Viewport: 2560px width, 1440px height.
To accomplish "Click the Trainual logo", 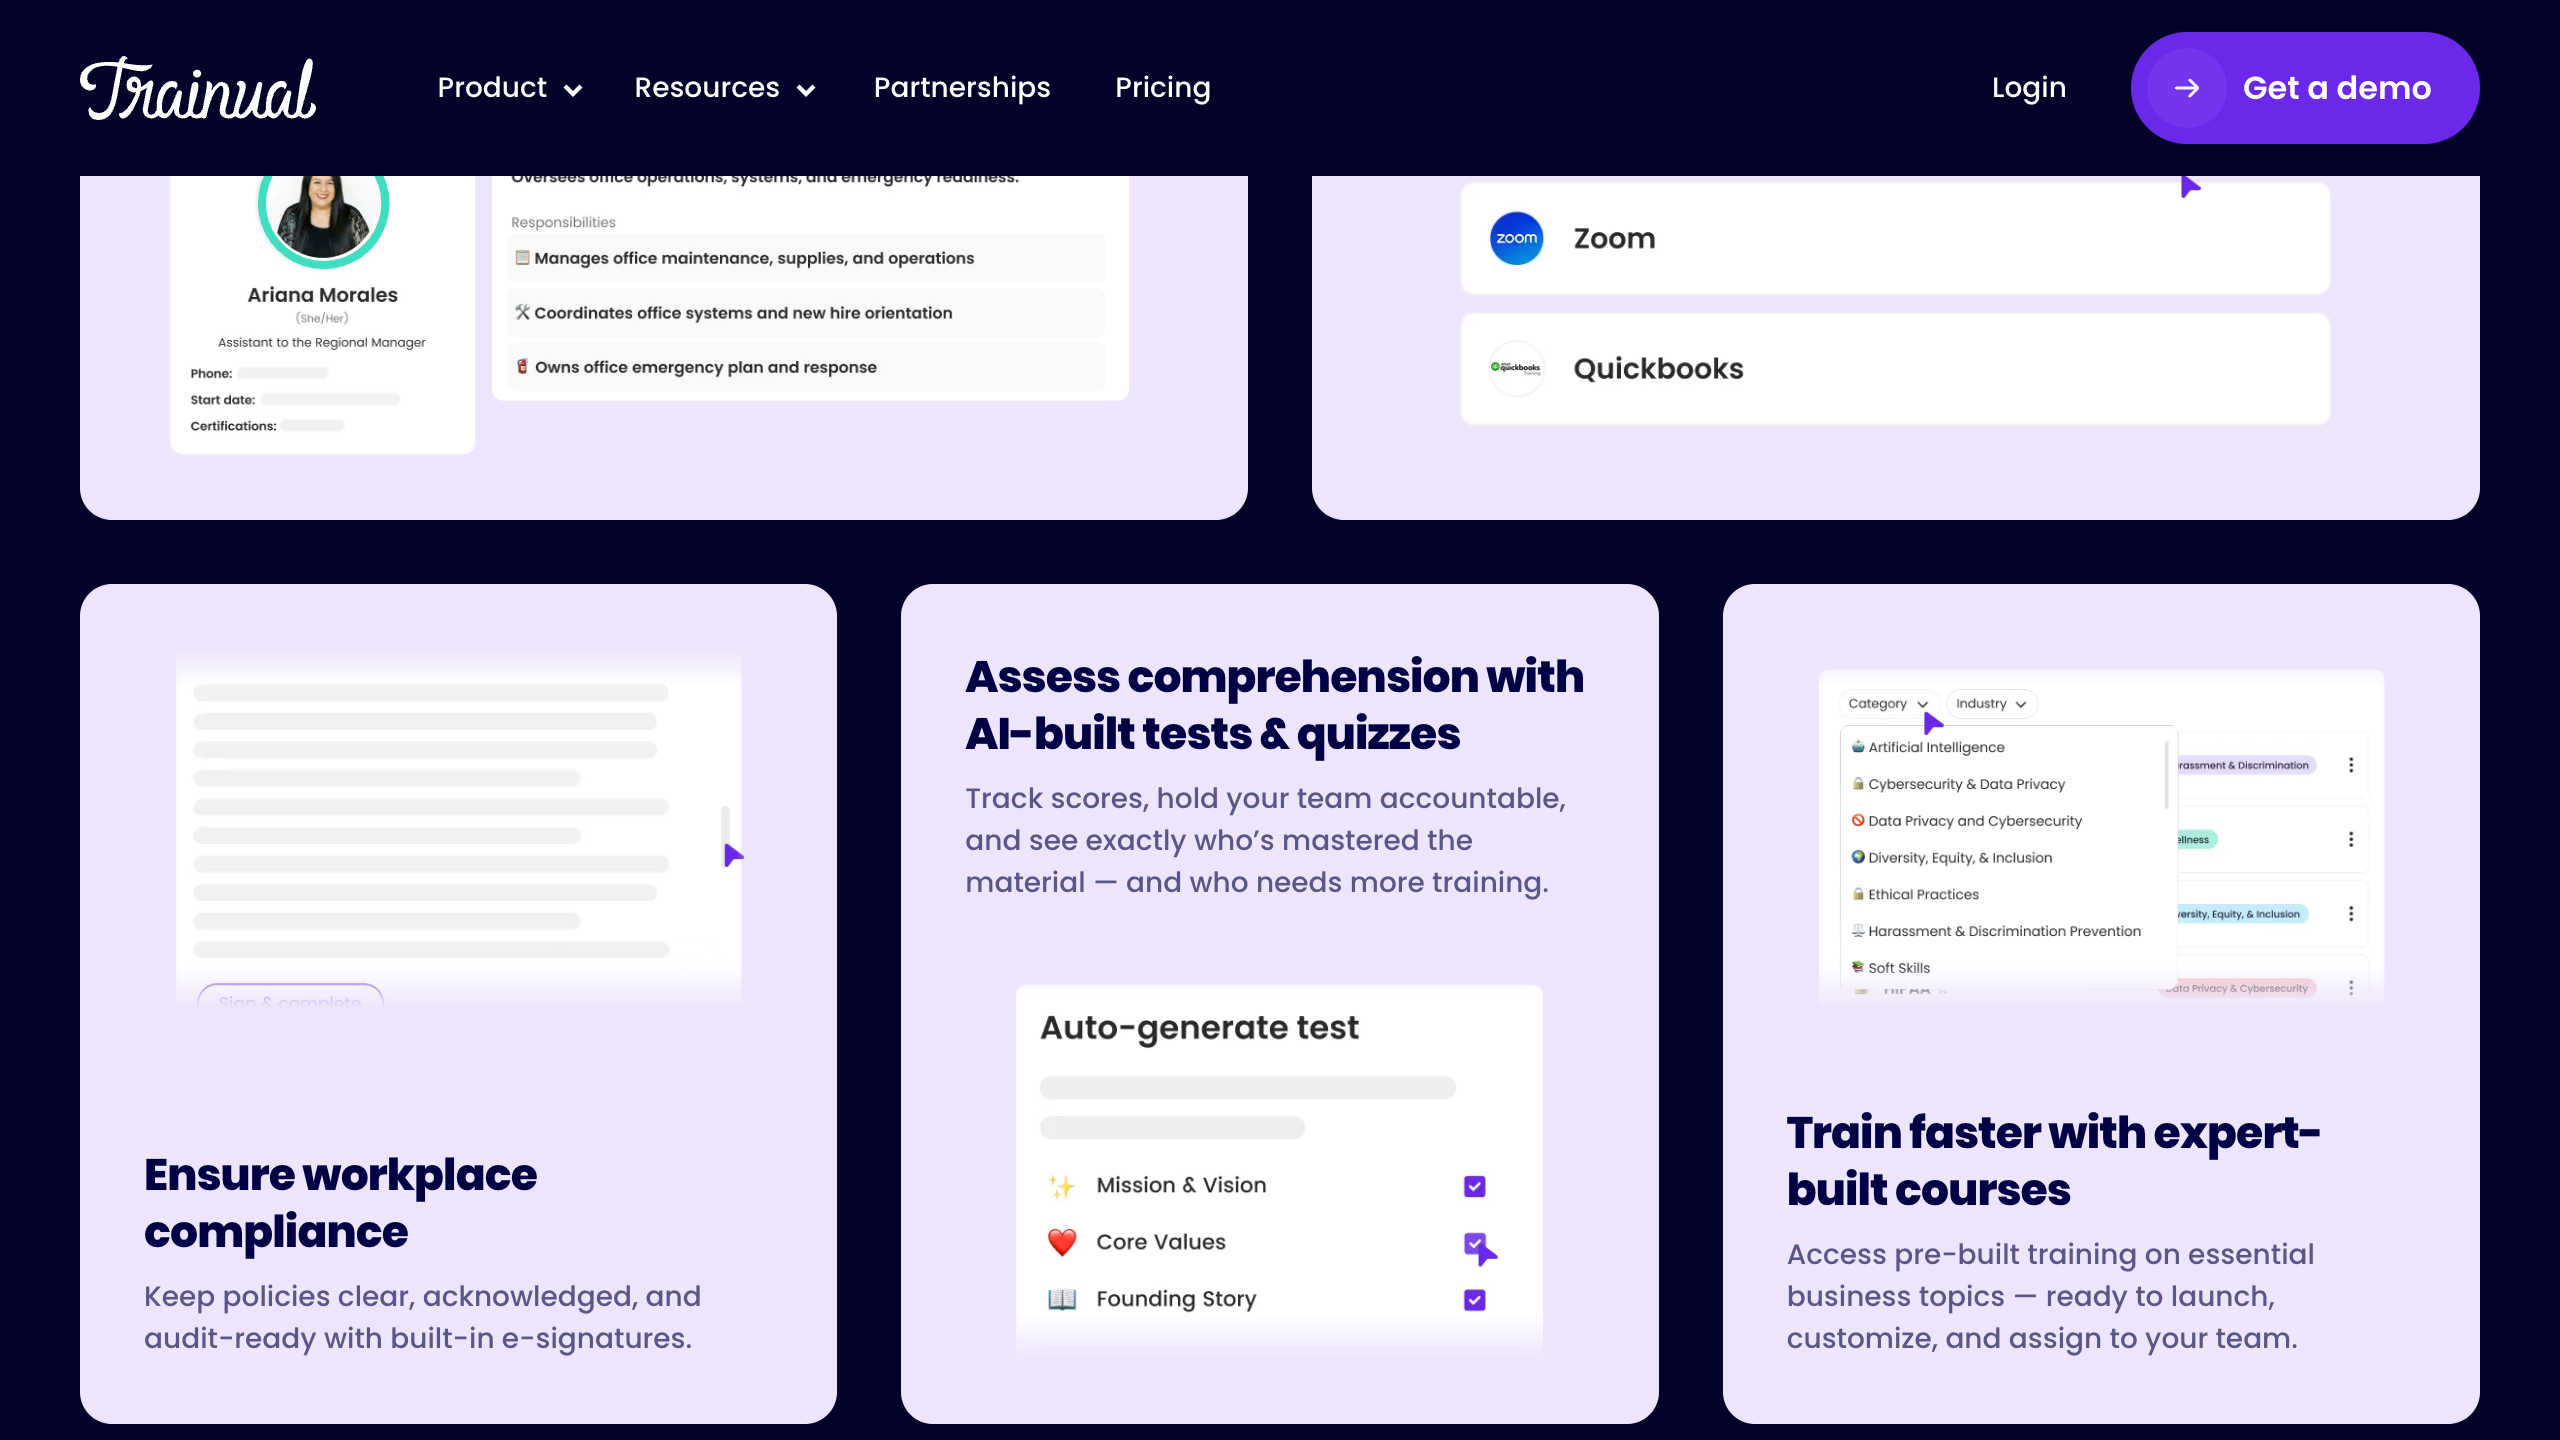I will pyautogui.click(x=198, y=87).
